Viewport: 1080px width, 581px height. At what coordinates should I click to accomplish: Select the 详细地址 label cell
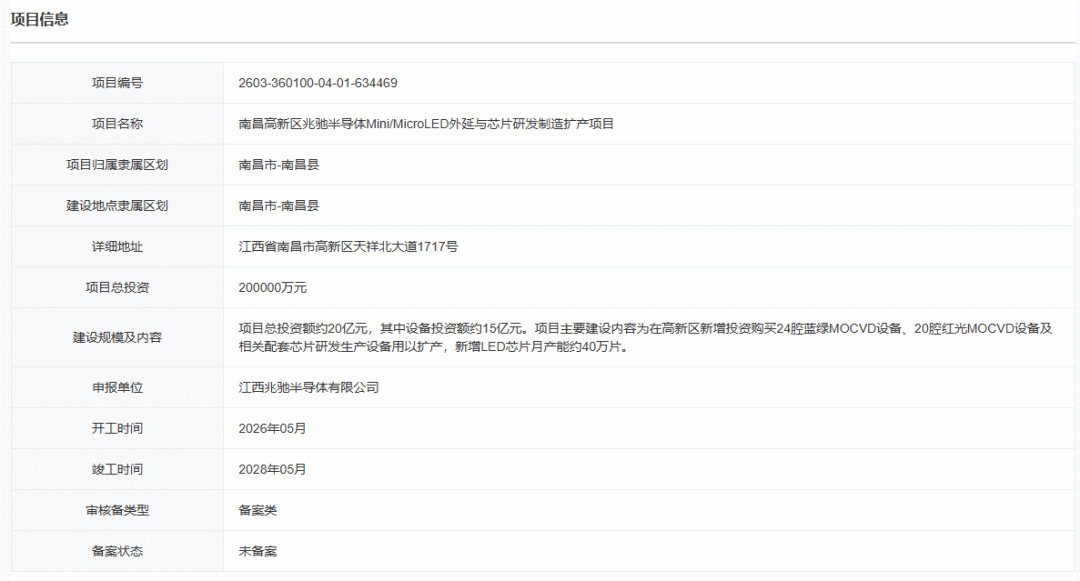pyautogui.click(x=117, y=247)
